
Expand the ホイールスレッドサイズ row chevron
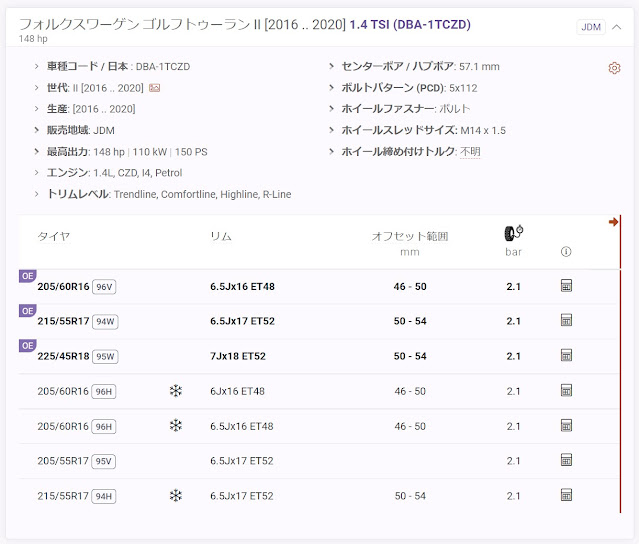point(331,130)
